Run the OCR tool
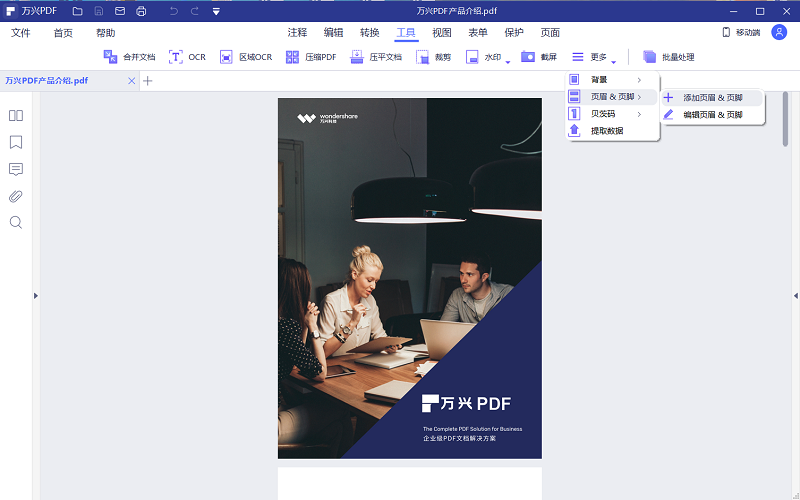 (x=187, y=57)
